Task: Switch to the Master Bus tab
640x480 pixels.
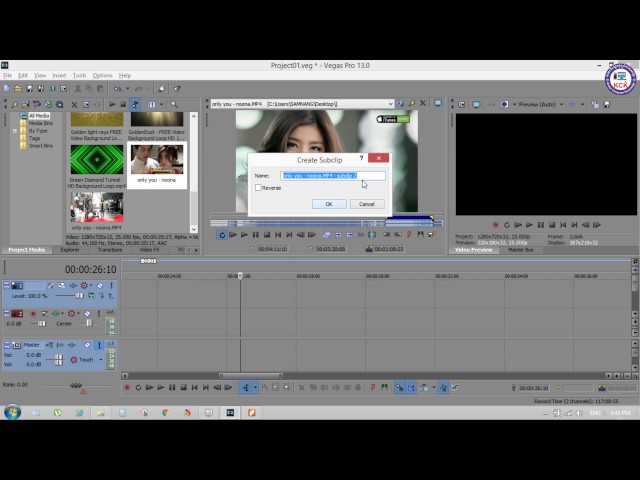Action: (x=521, y=250)
